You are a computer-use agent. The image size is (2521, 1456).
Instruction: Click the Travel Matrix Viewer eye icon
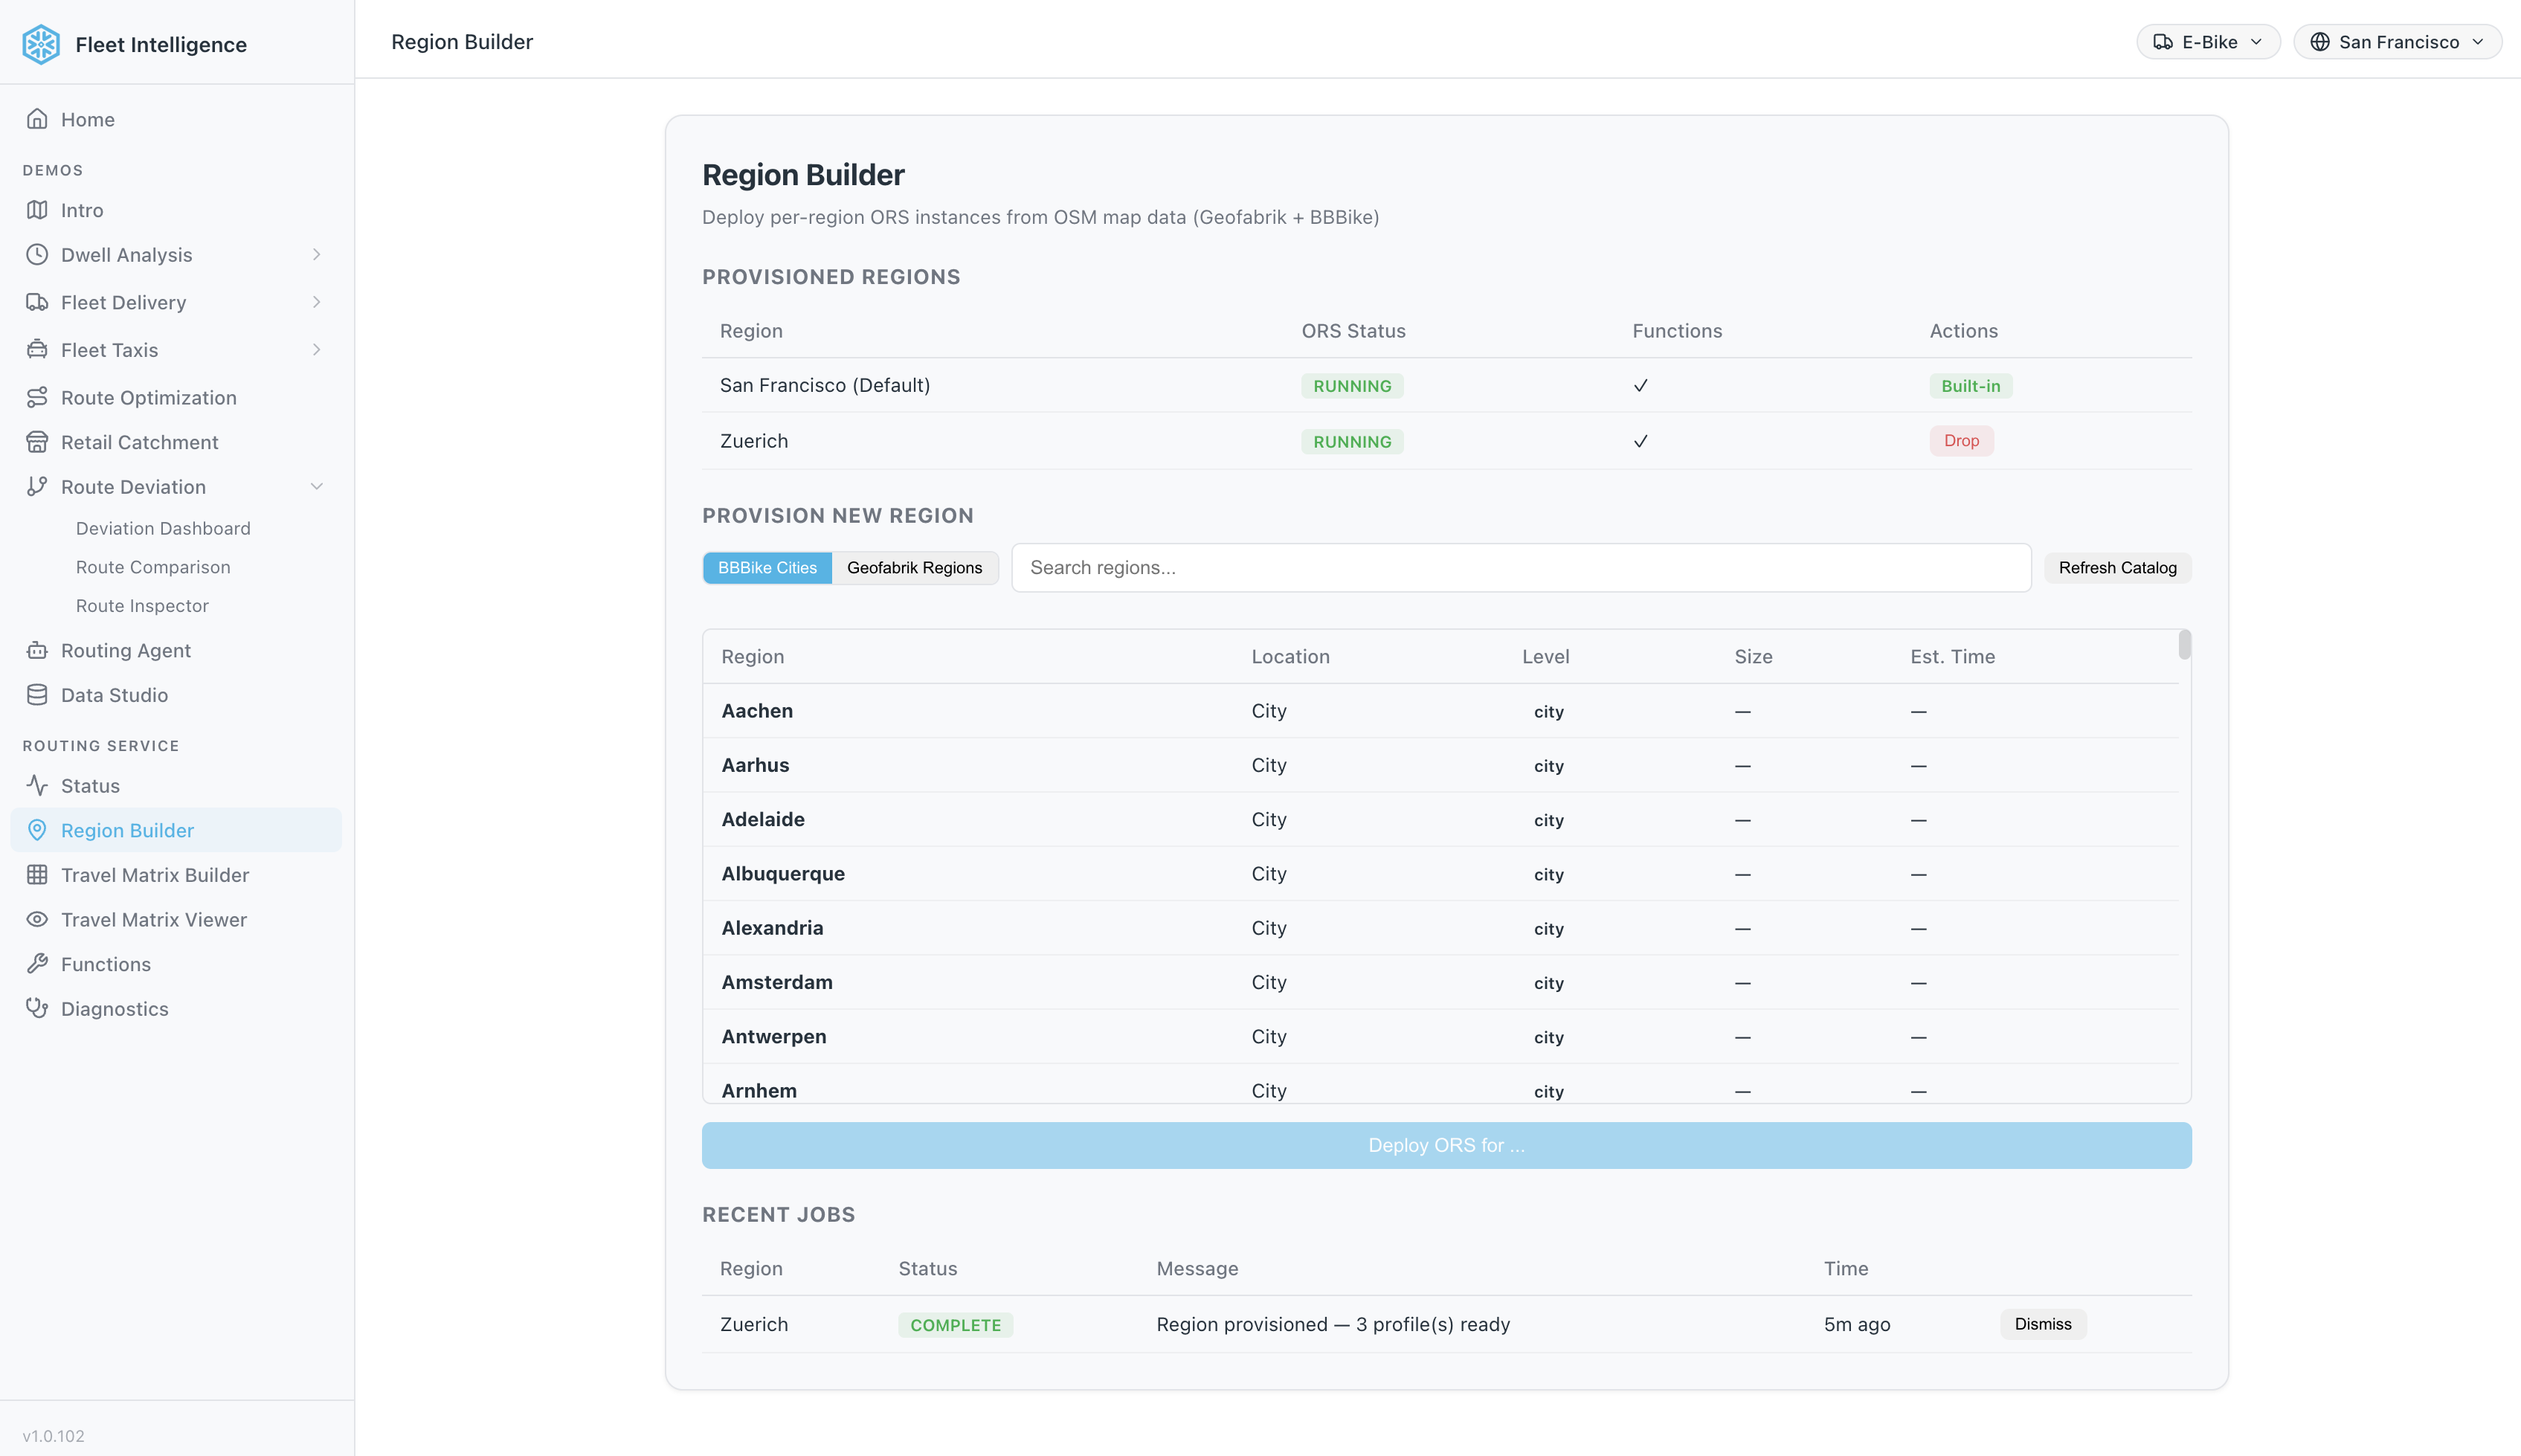click(37, 919)
